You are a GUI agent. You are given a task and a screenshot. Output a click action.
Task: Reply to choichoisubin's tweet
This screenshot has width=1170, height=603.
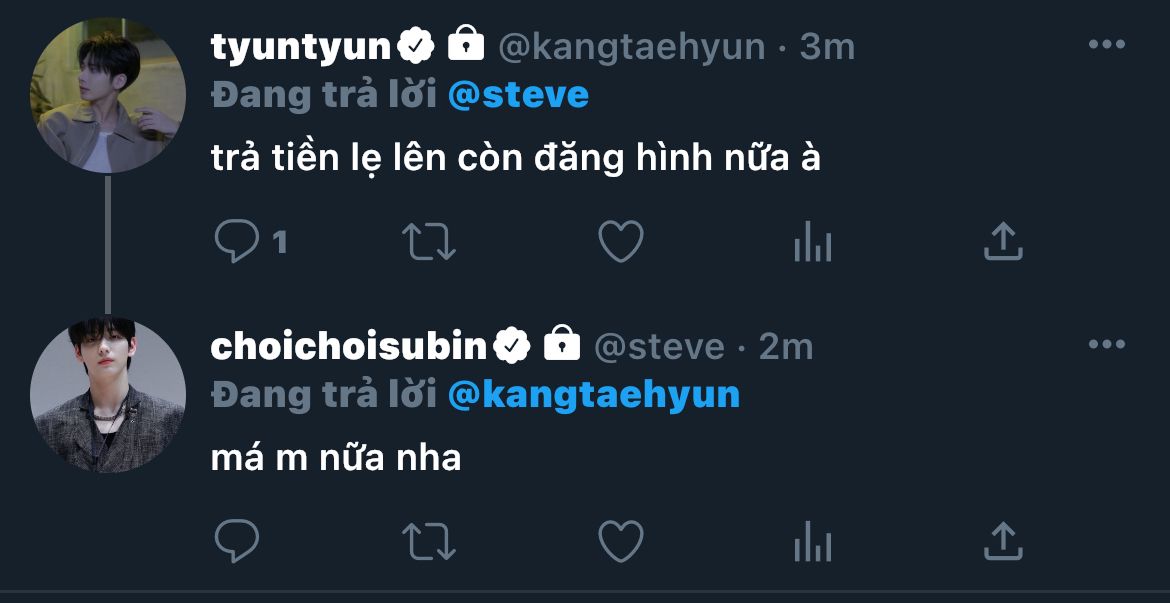237,541
